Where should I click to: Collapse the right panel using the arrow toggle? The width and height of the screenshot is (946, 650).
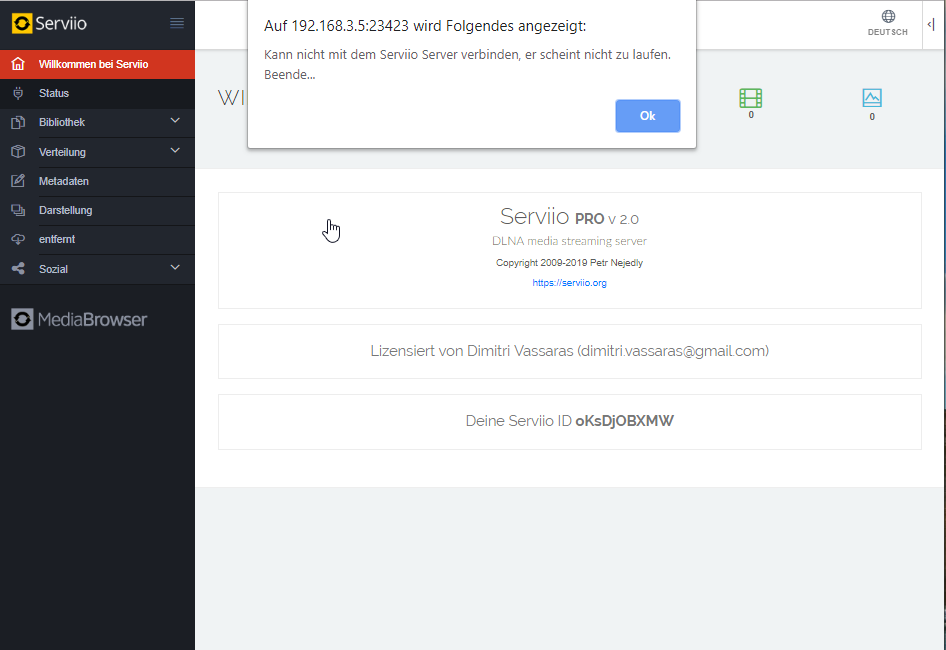coord(932,22)
